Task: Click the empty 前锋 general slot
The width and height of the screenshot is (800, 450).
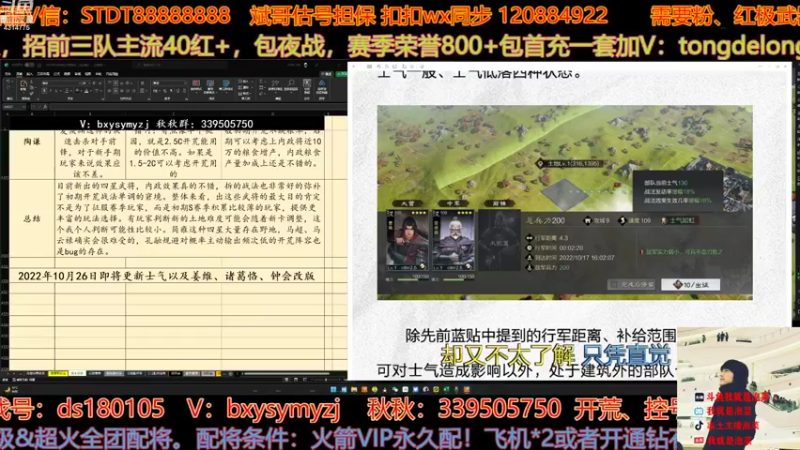Action: (498, 239)
